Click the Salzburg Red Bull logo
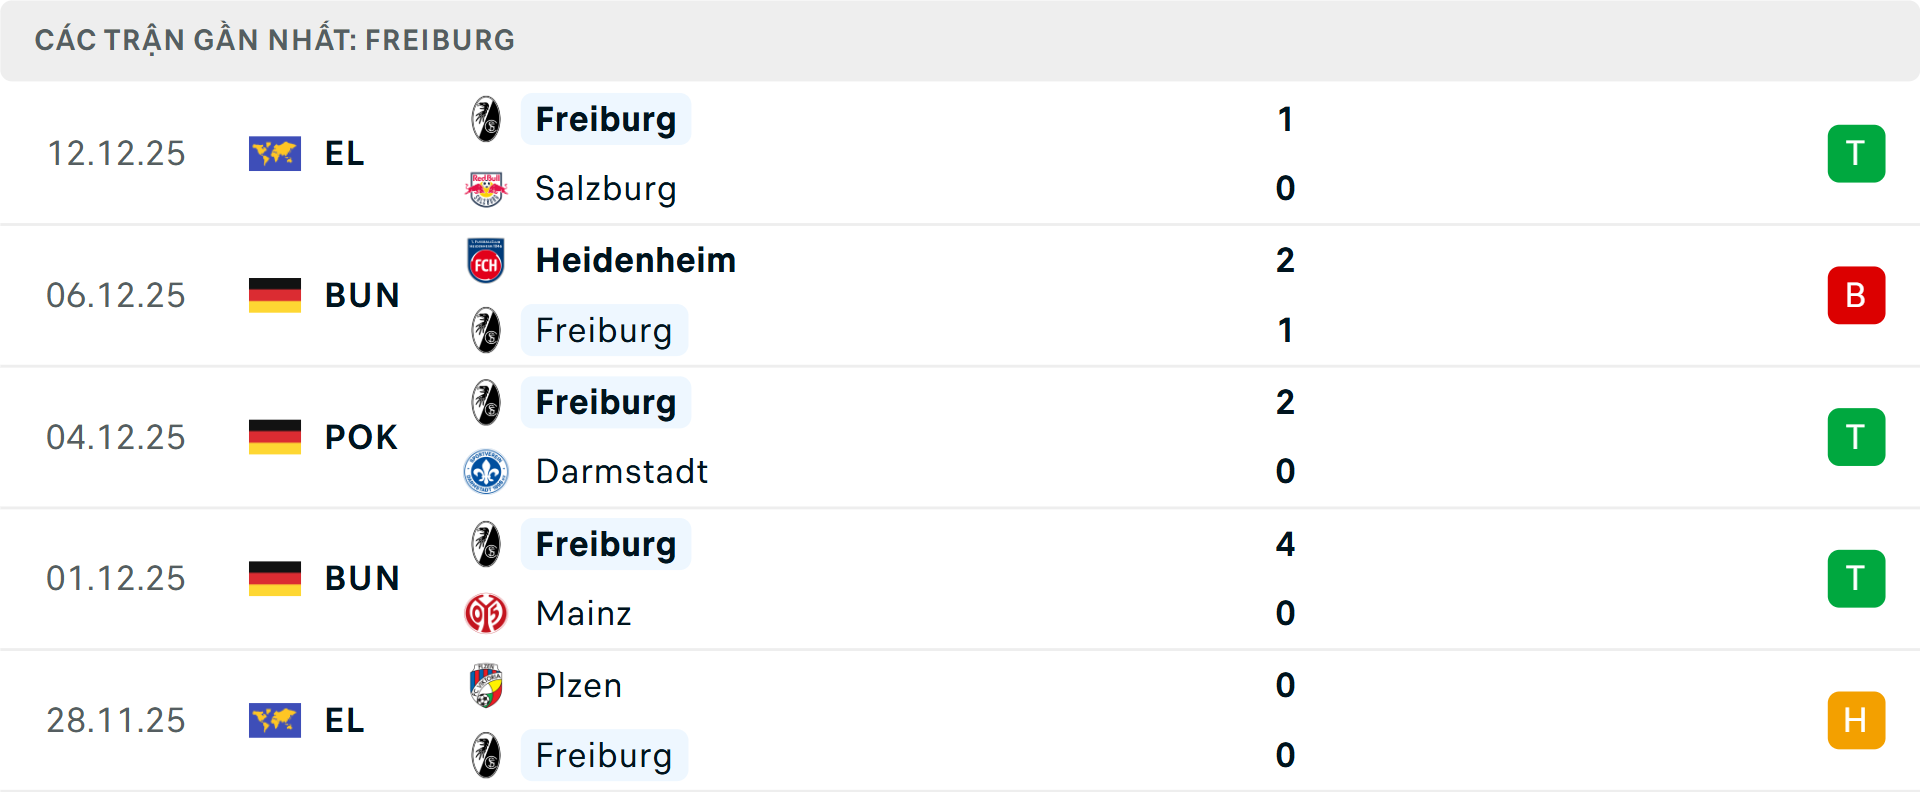Viewport: 1920px width, 792px height. click(x=487, y=188)
